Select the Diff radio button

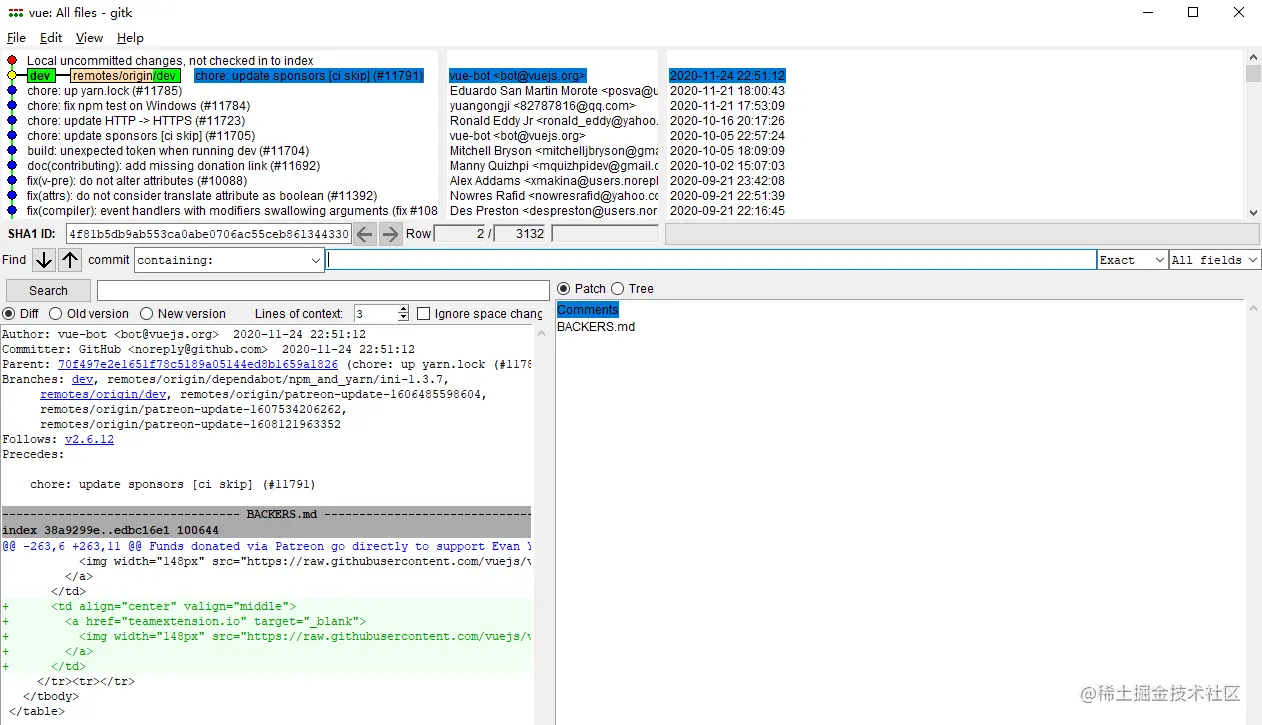(x=10, y=314)
